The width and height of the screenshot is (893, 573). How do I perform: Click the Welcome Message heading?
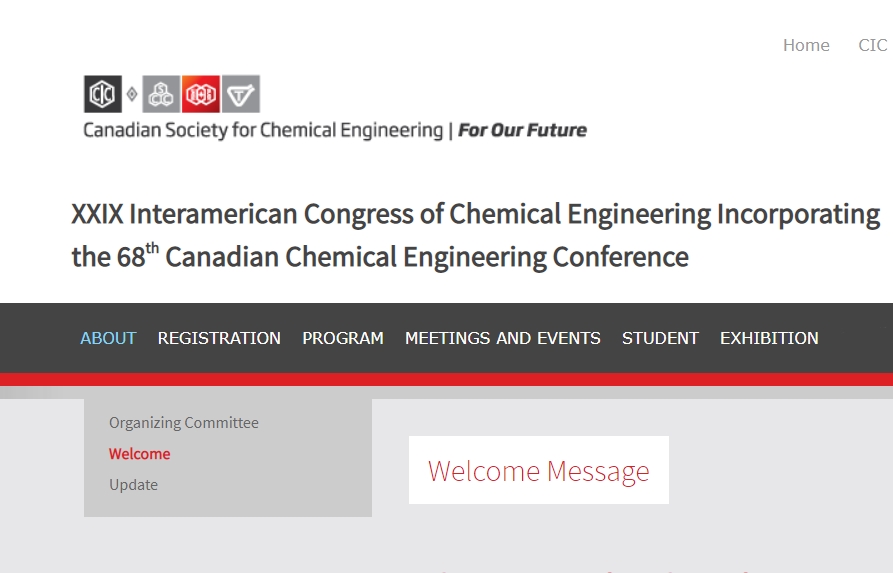point(539,471)
